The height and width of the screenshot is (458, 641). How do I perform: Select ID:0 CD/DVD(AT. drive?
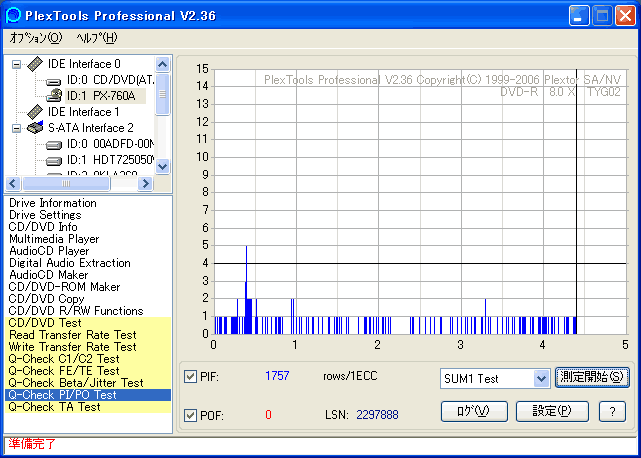click(x=110, y=80)
